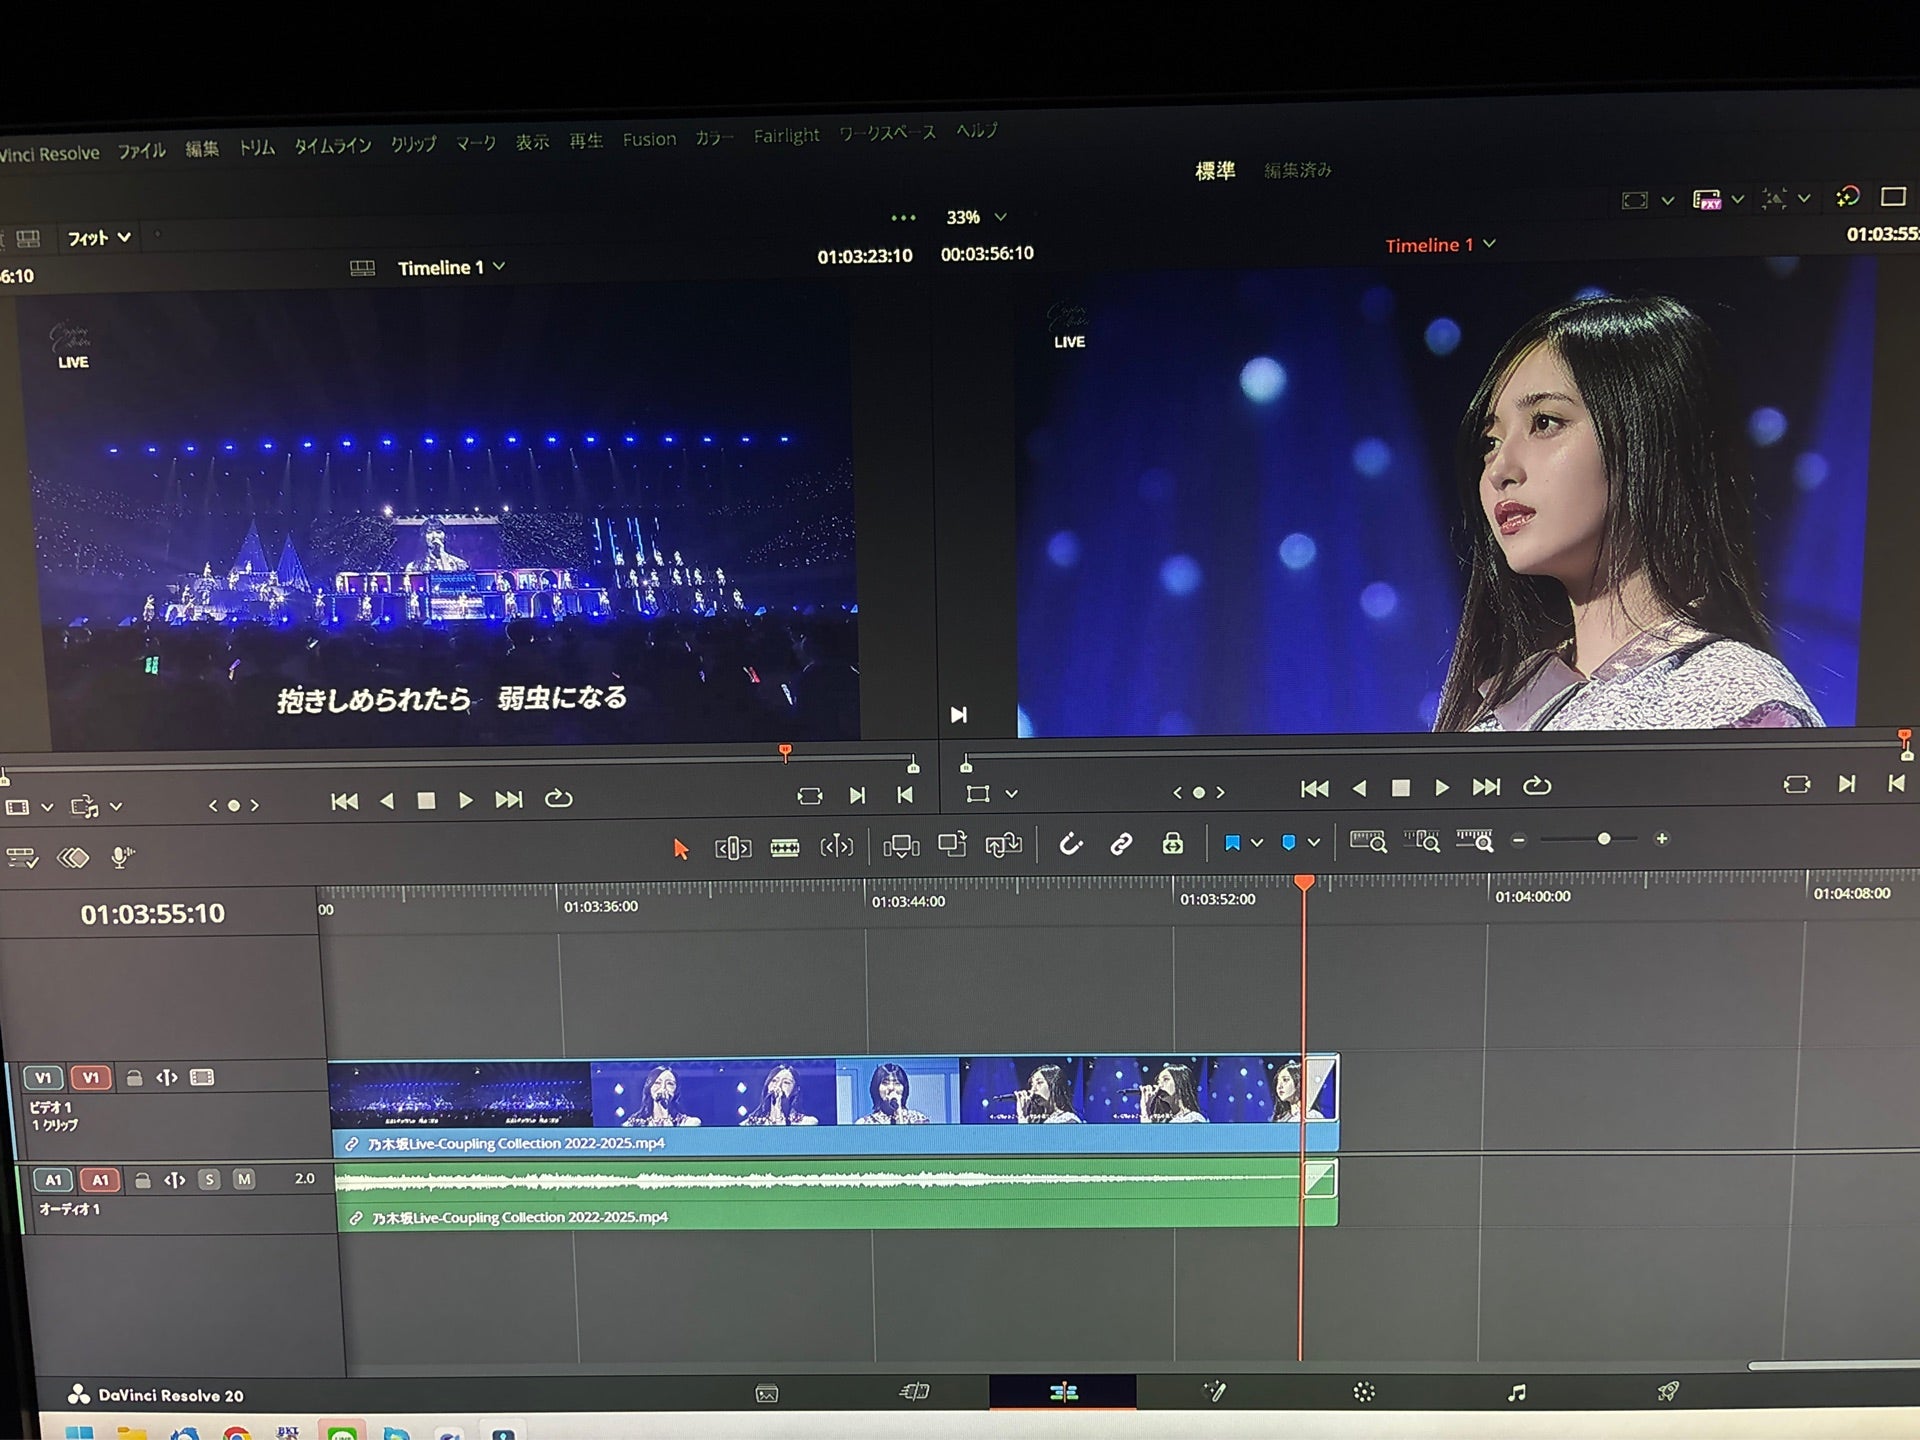Open the Fairlight menu
This screenshot has height=1440, width=1920.
click(x=786, y=135)
